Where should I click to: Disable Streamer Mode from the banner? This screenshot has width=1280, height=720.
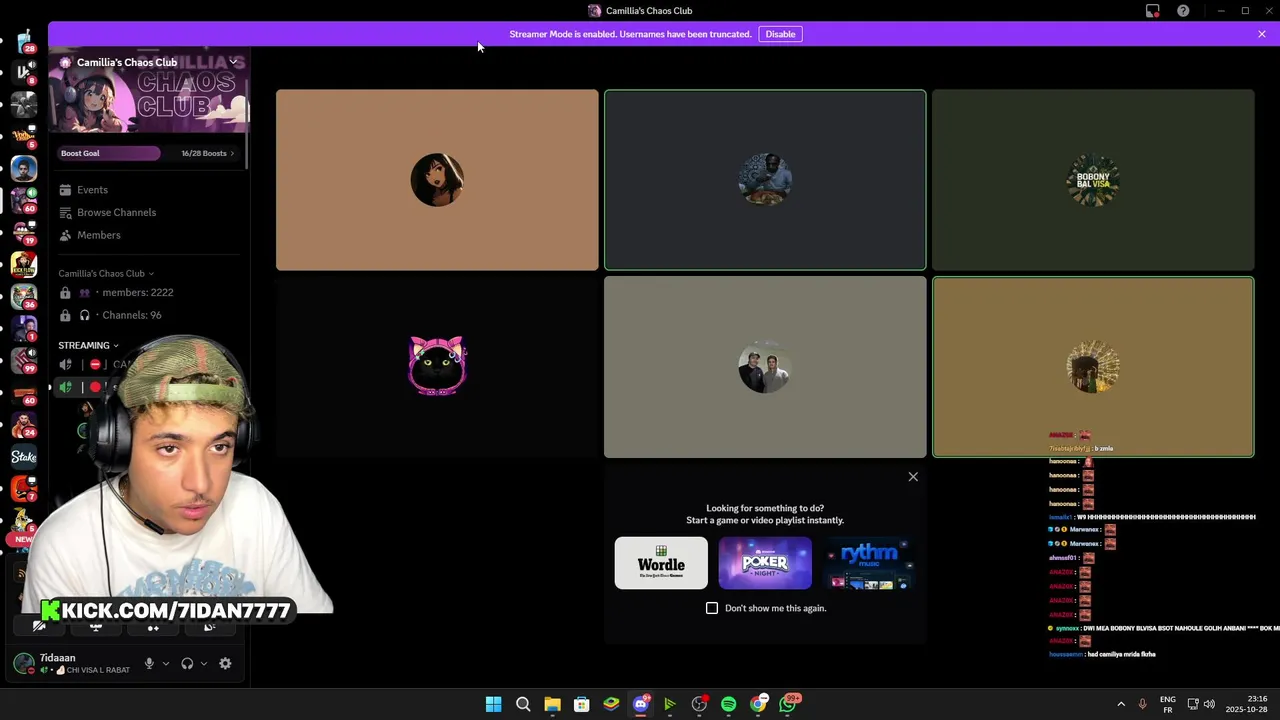(780, 34)
